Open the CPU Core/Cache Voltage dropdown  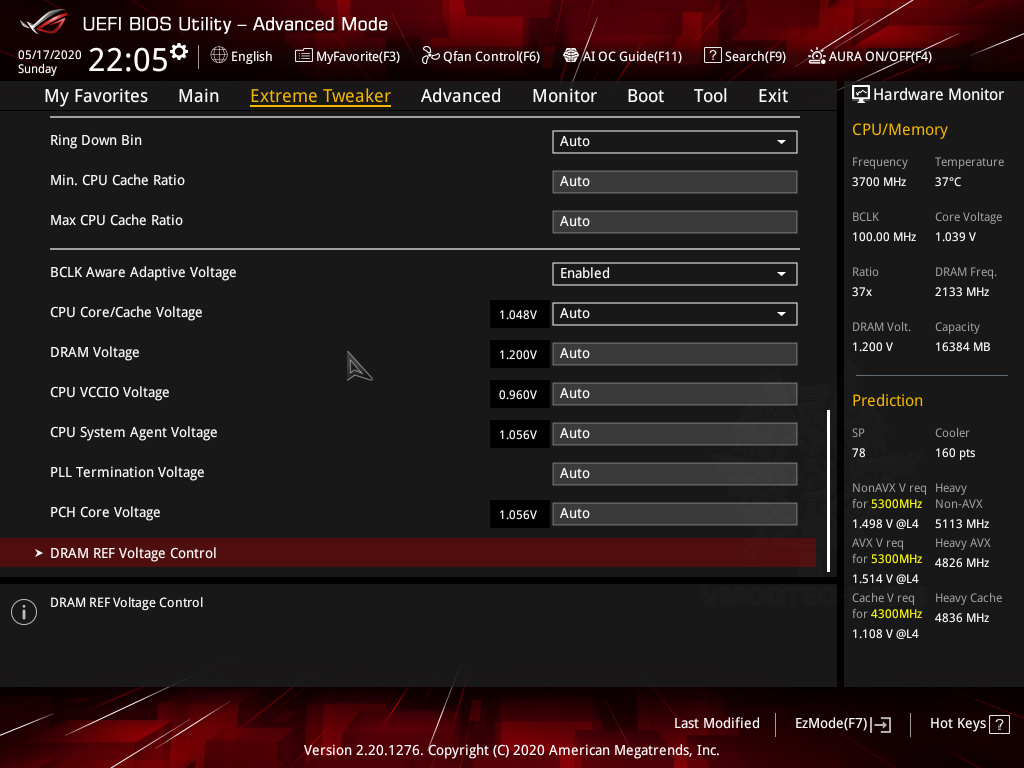click(674, 313)
